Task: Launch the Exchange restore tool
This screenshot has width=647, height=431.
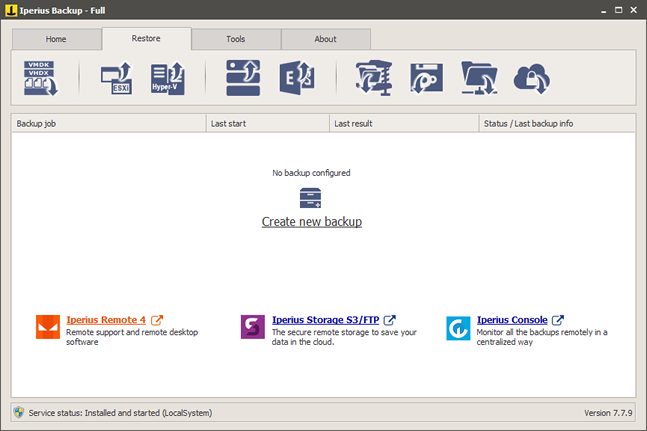Action: [x=297, y=78]
